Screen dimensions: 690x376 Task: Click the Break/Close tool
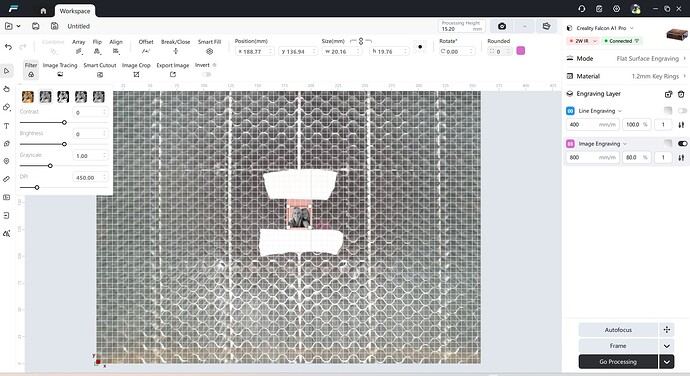[x=176, y=47]
